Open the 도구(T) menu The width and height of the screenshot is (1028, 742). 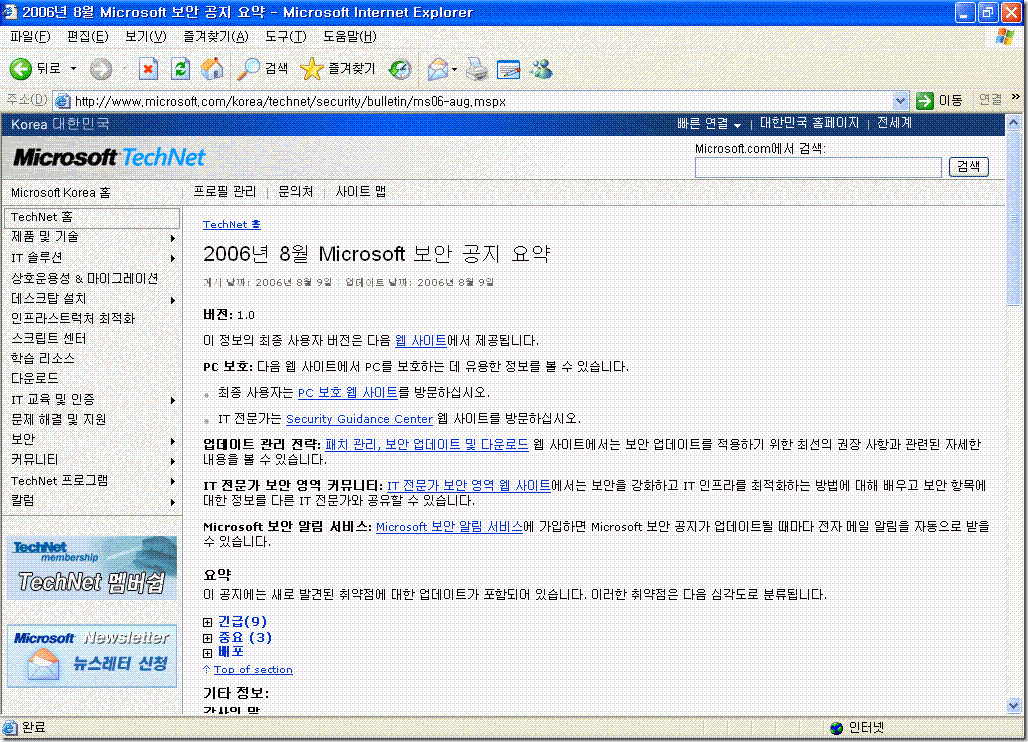click(x=285, y=37)
